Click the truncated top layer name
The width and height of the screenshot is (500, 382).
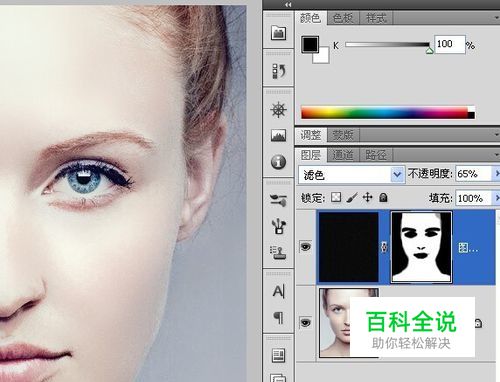point(468,248)
